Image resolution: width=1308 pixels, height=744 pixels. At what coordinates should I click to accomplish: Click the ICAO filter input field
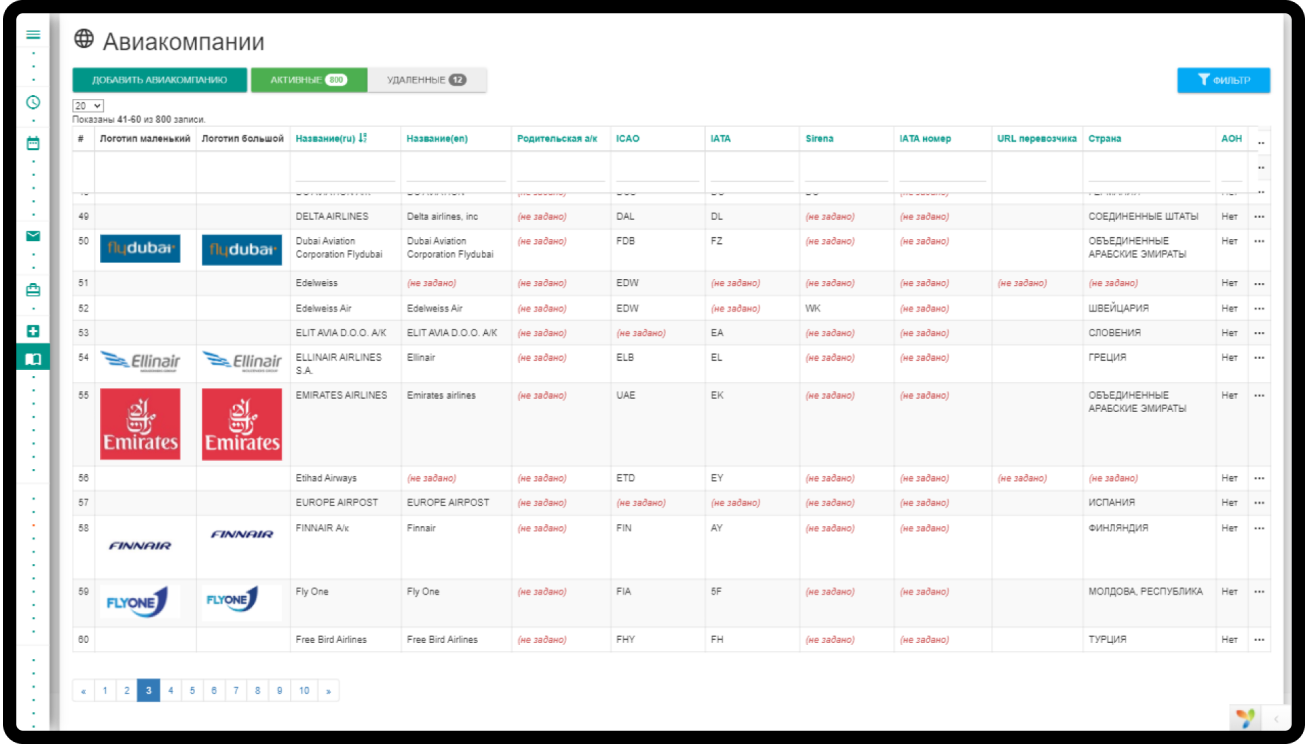click(x=658, y=170)
